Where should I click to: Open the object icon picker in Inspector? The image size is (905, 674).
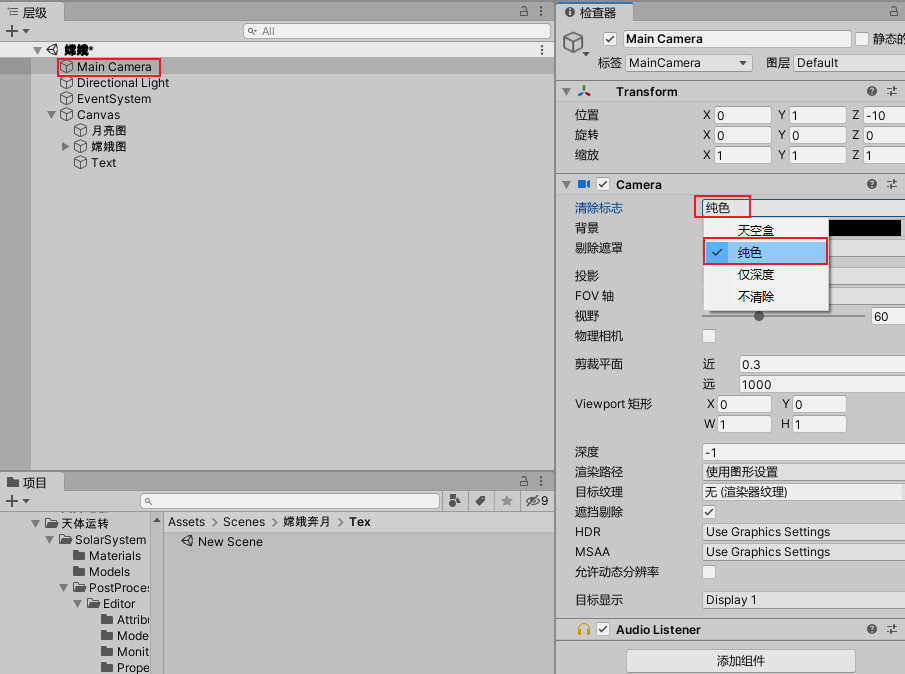click(575, 44)
